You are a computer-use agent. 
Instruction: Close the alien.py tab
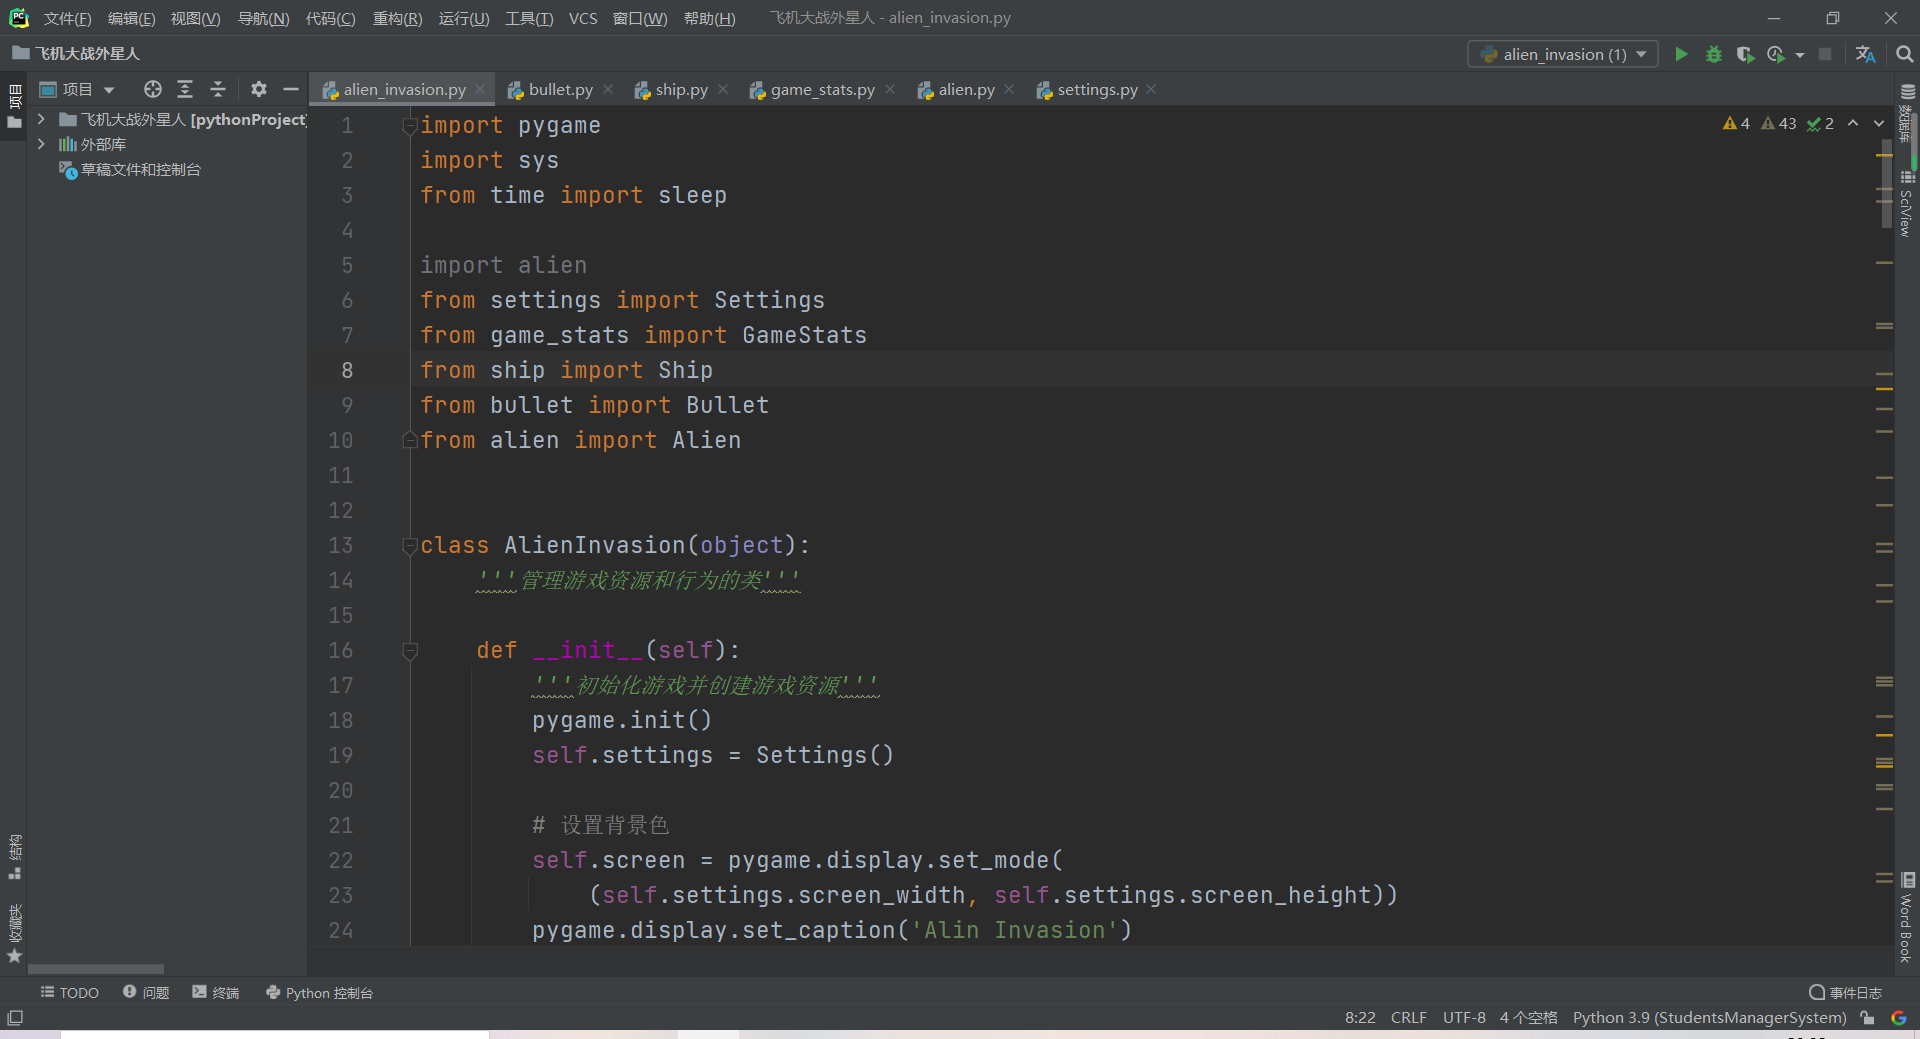(1009, 89)
